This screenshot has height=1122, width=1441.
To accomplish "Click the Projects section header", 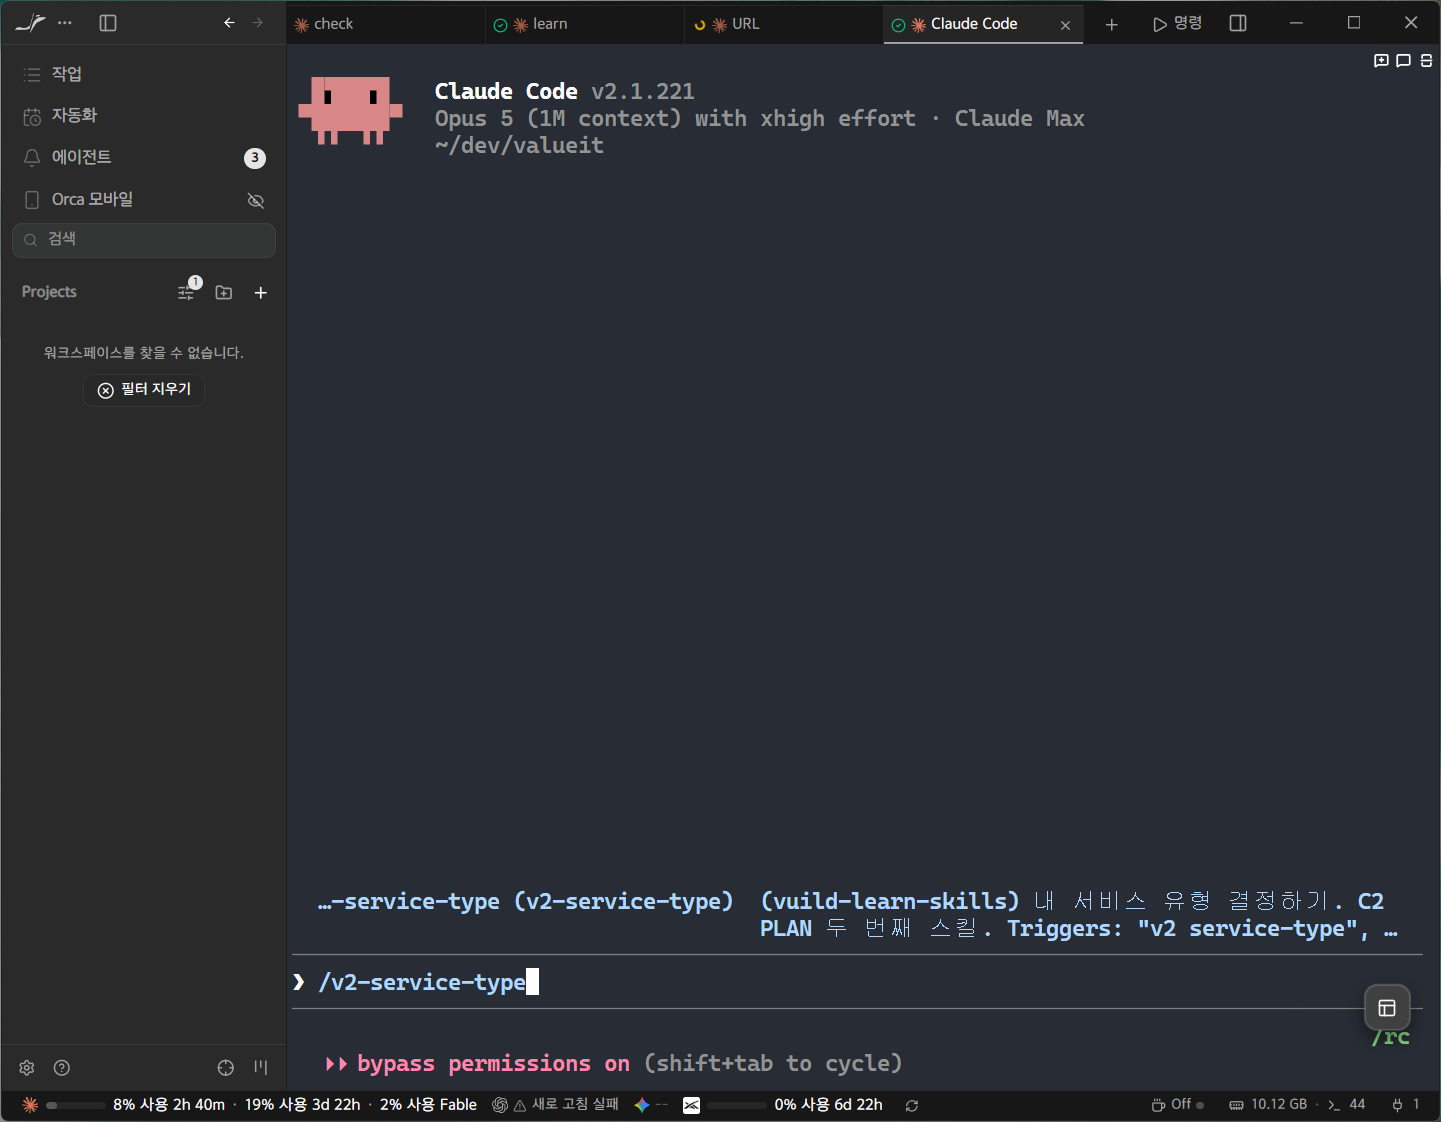I will coord(49,292).
